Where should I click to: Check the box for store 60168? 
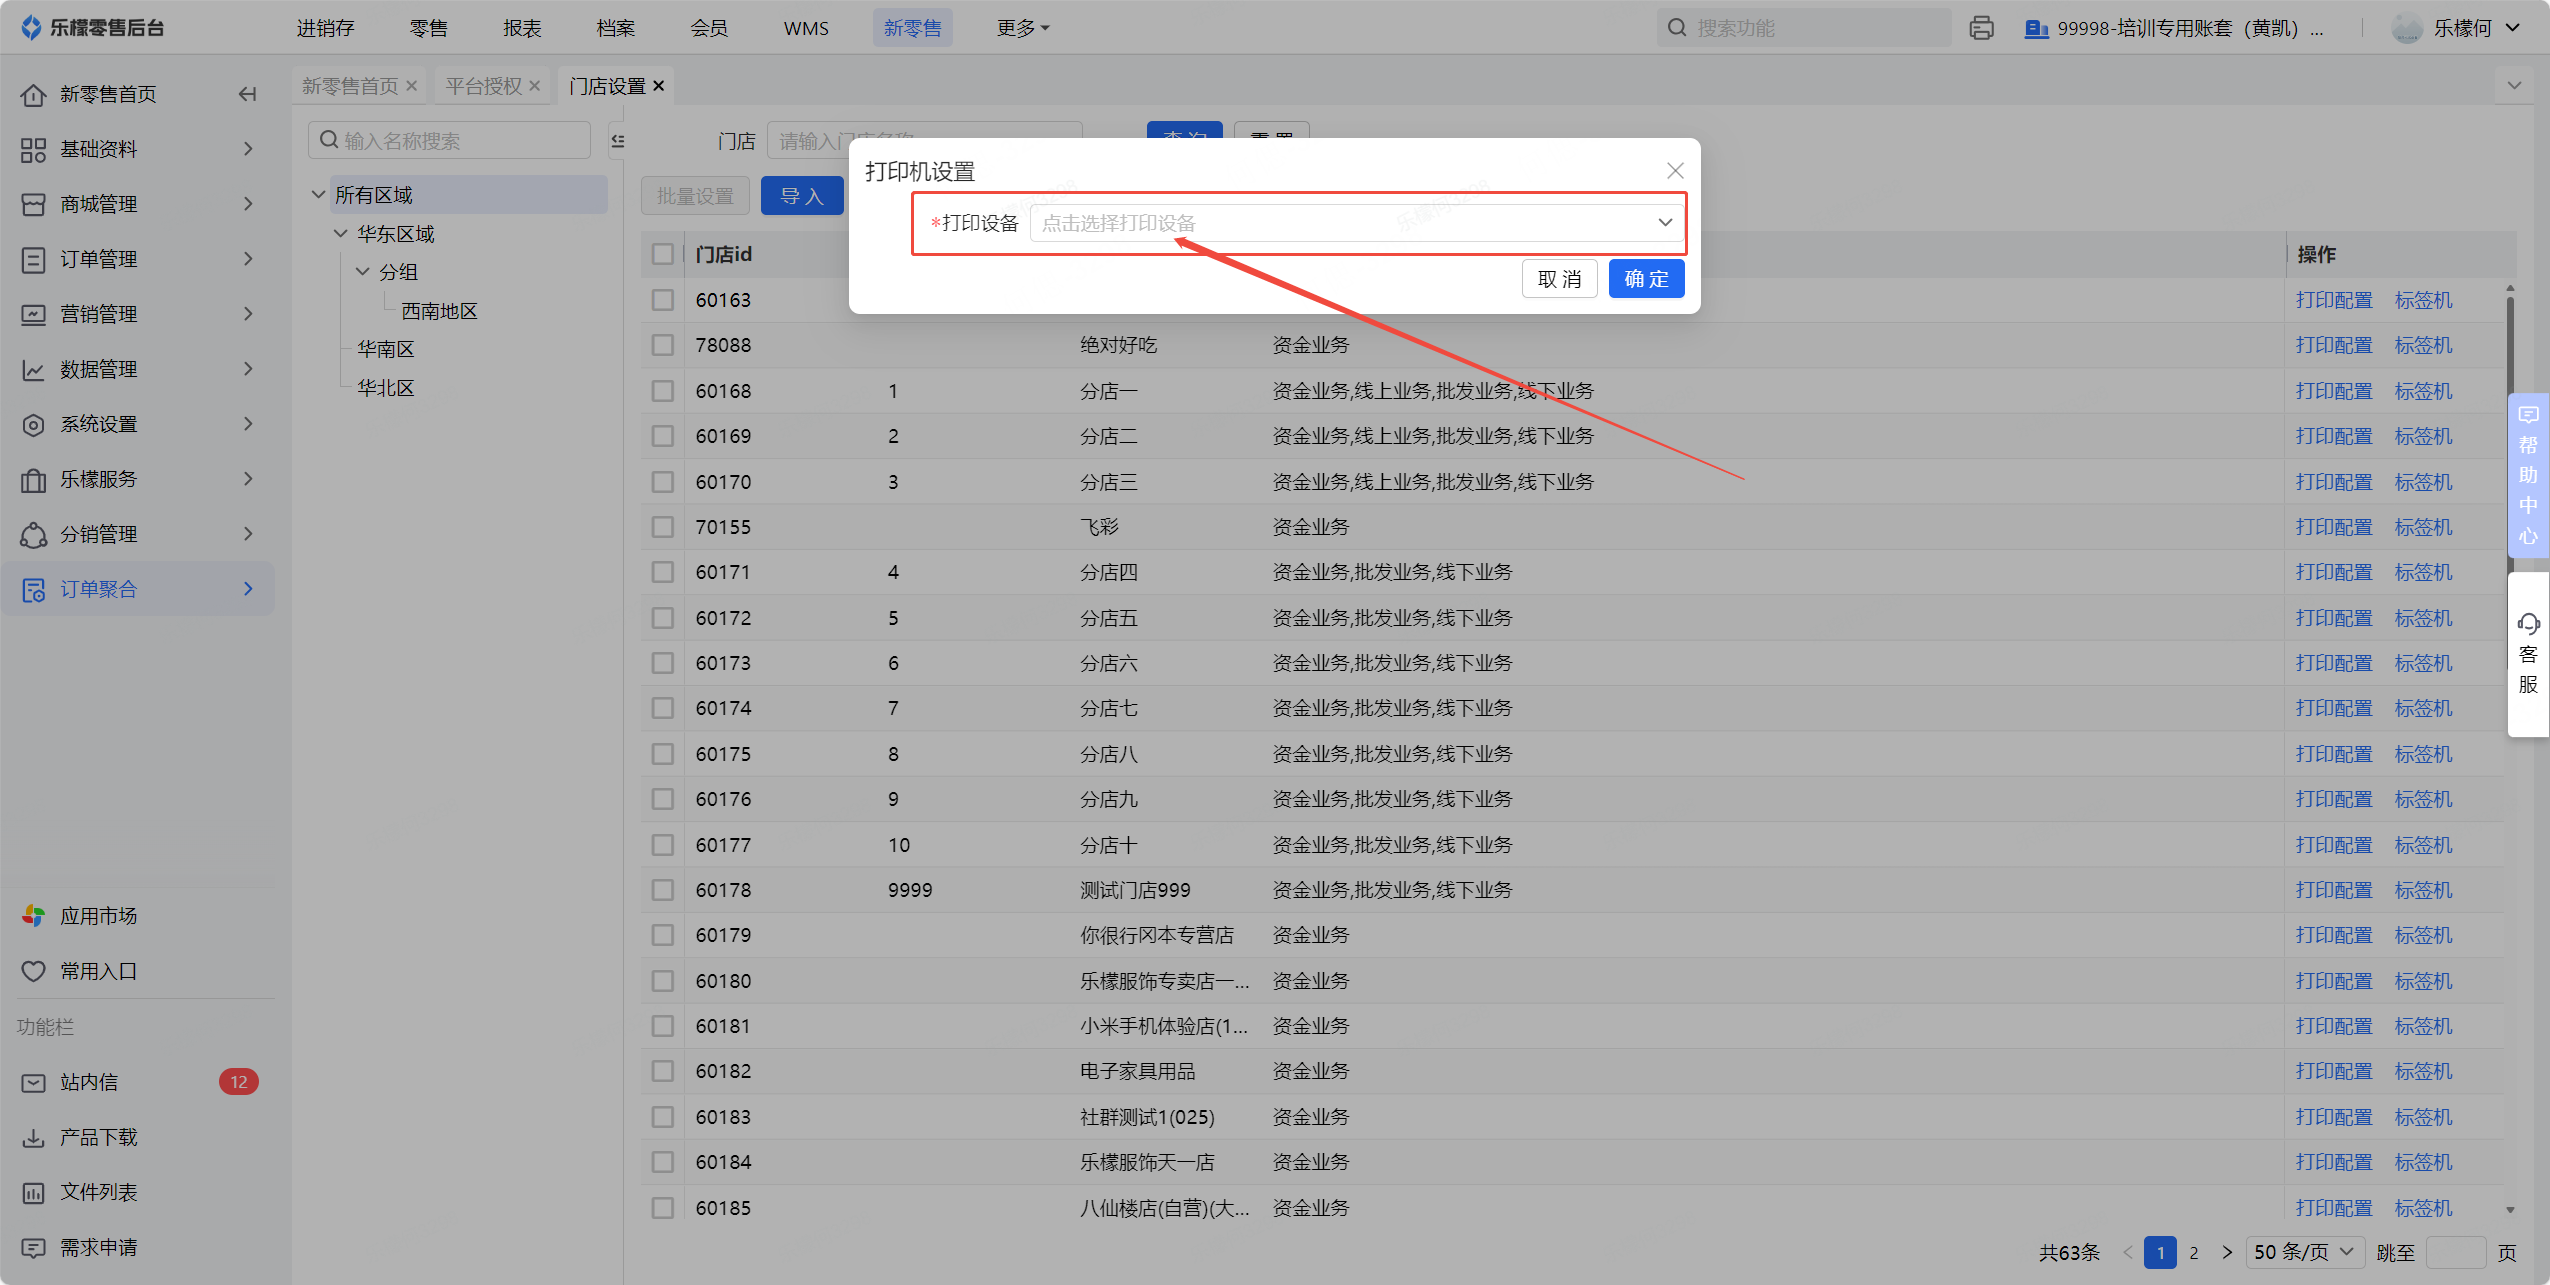click(662, 391)
